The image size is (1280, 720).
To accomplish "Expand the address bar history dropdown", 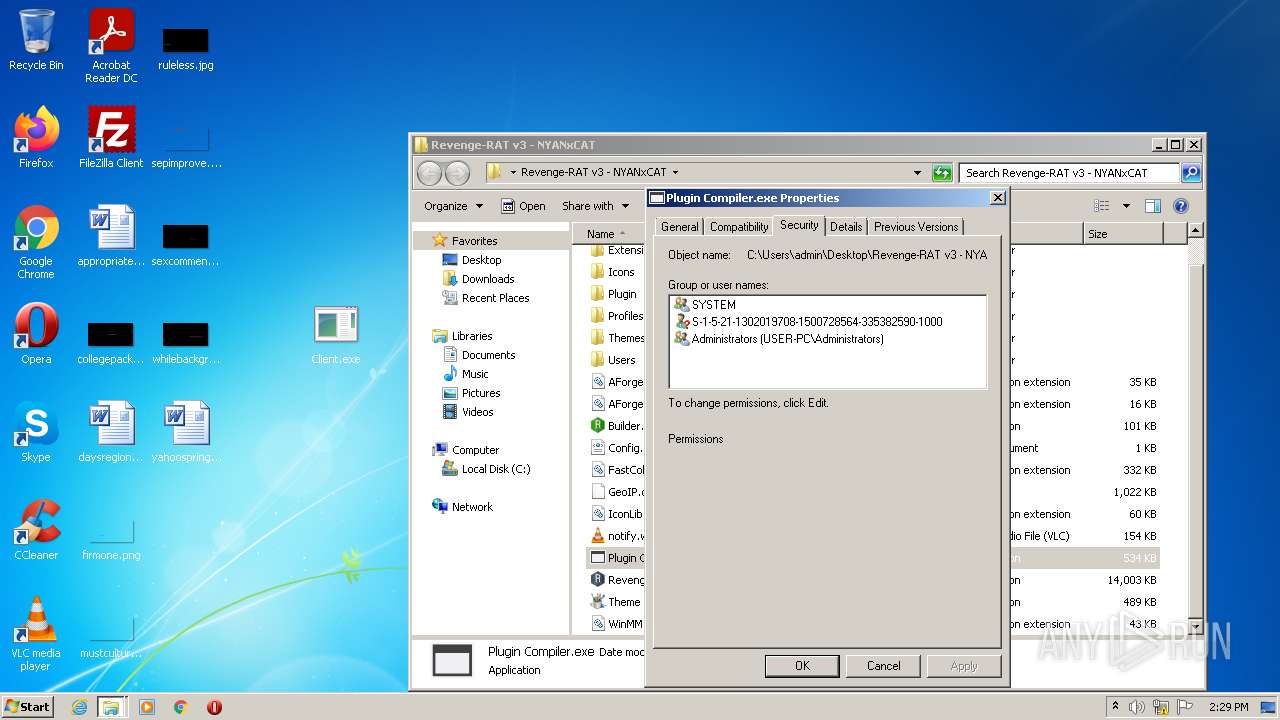I will point(917,173).
